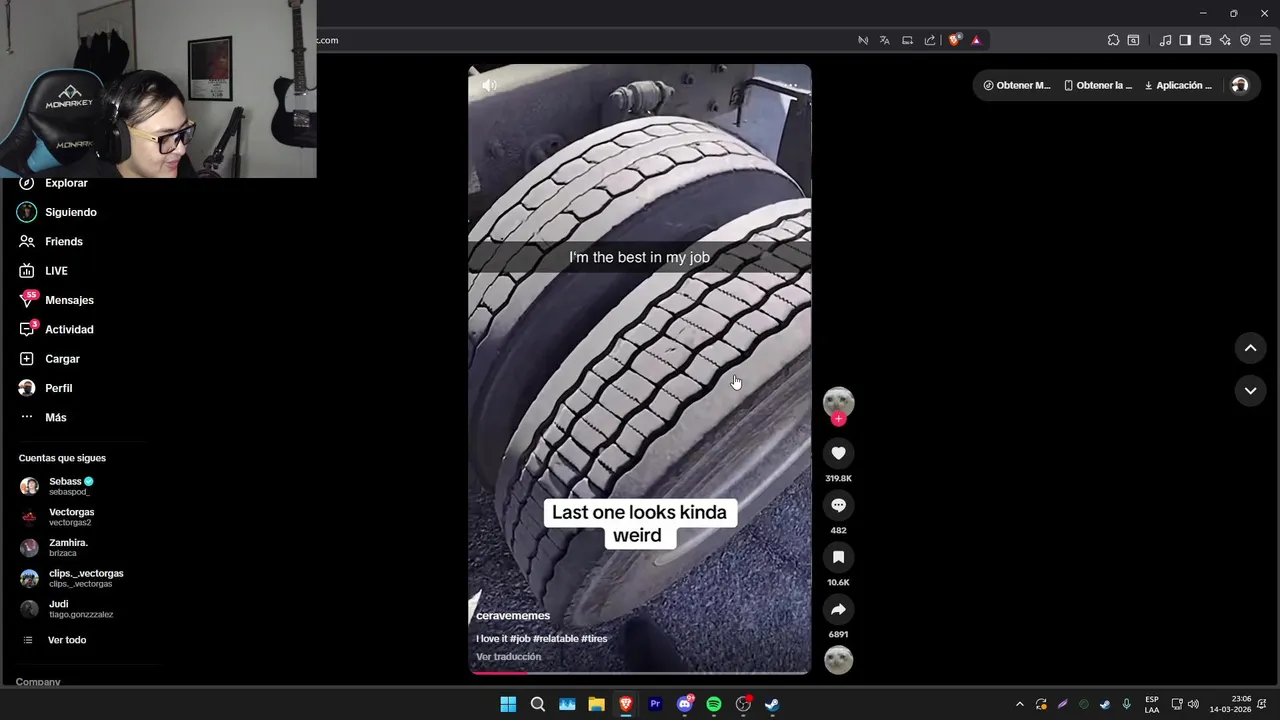Open the spinning sound disc below share count

click(x=838, y=660)
